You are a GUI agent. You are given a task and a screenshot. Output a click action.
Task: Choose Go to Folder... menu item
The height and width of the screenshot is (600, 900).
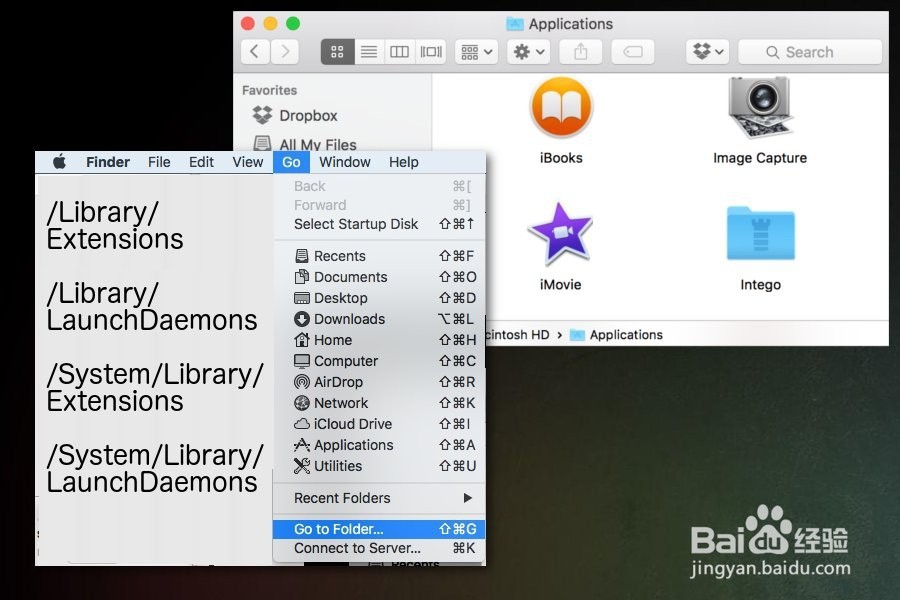(379, 529)
